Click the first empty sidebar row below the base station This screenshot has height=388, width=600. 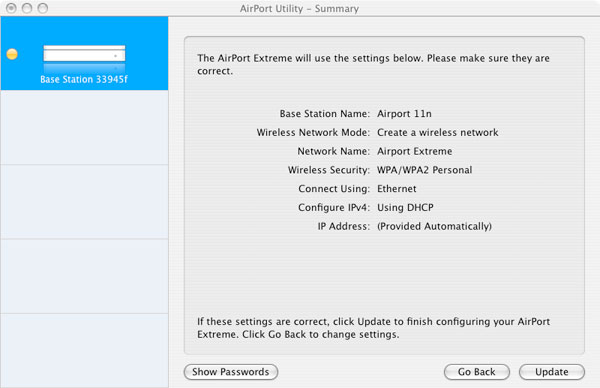click(x=84, y=127)
